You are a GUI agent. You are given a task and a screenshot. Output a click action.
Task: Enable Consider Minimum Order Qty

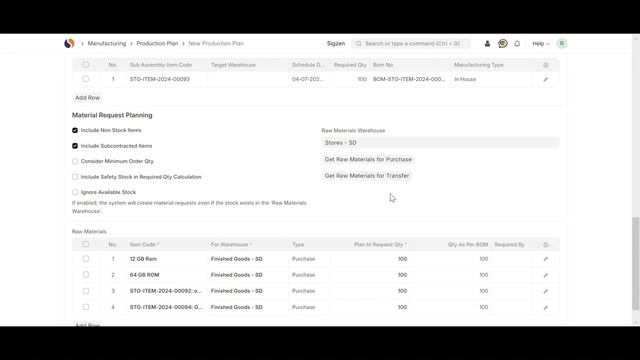click(x=75, y=161)
